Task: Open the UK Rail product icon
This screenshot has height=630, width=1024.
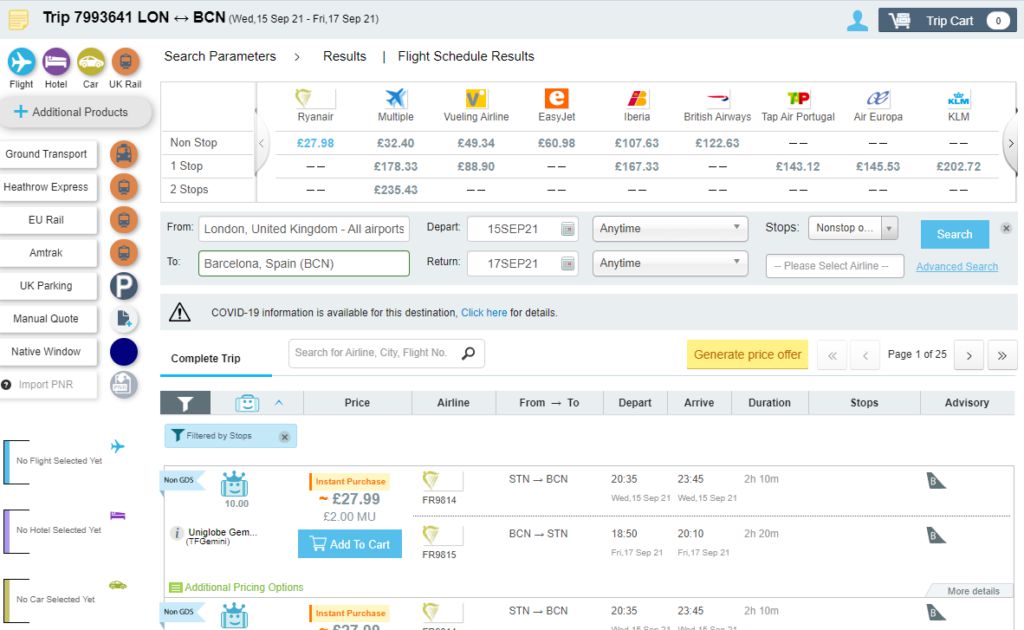Action: click(x=125, y=63)
